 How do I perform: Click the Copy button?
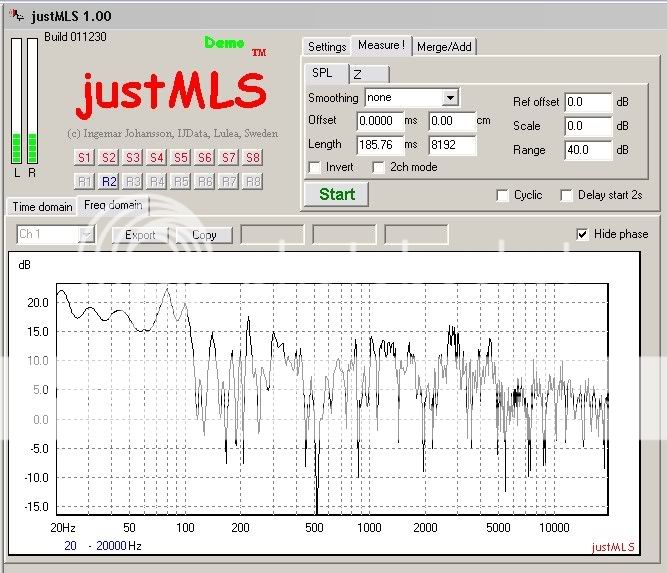pos(204,235)
